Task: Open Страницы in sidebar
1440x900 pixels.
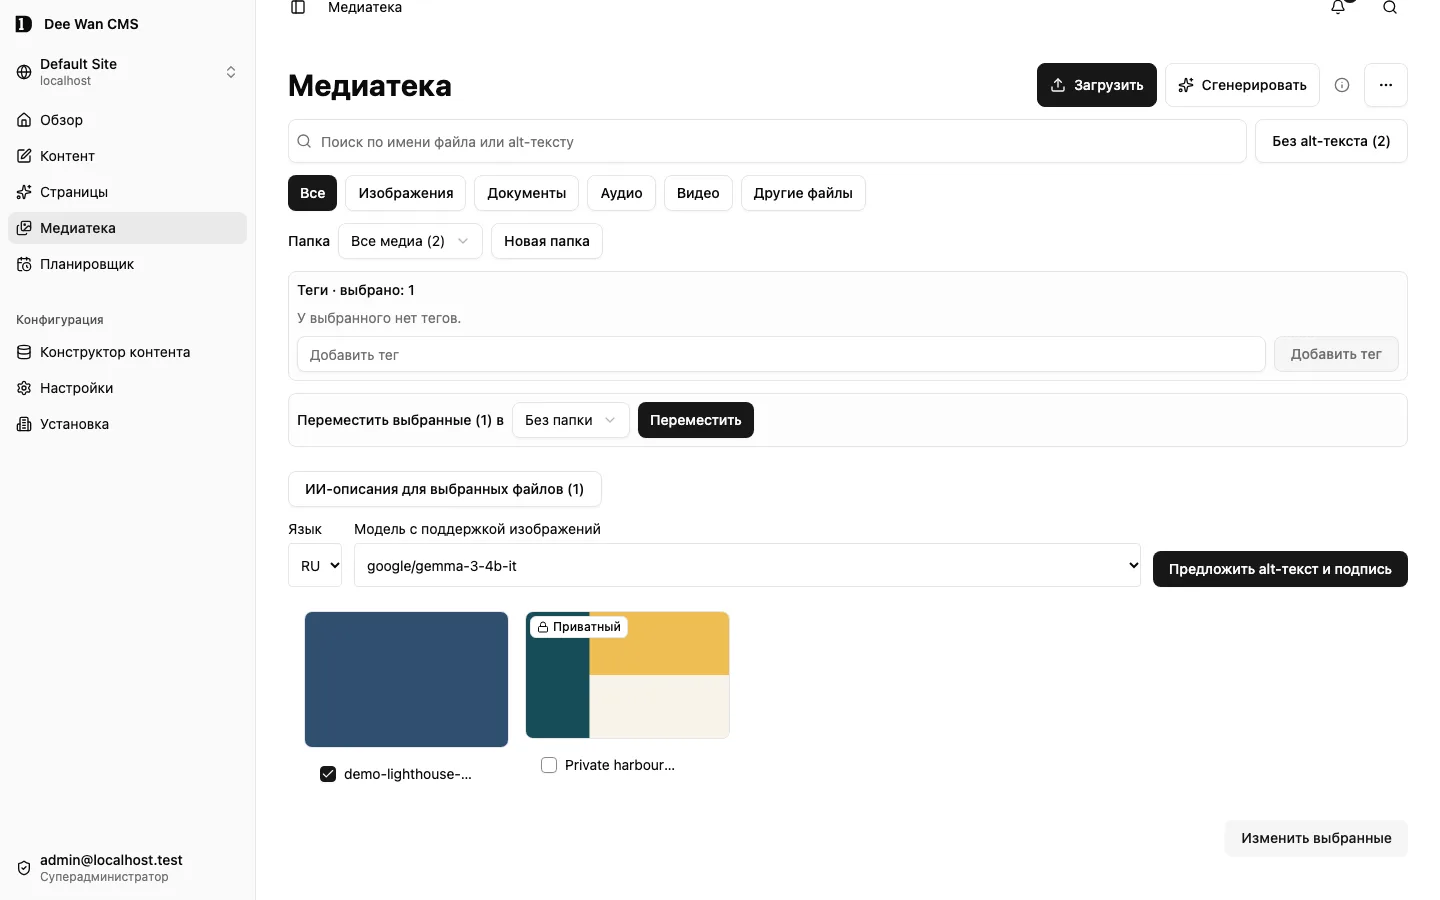Action: (x=128, y=192)
